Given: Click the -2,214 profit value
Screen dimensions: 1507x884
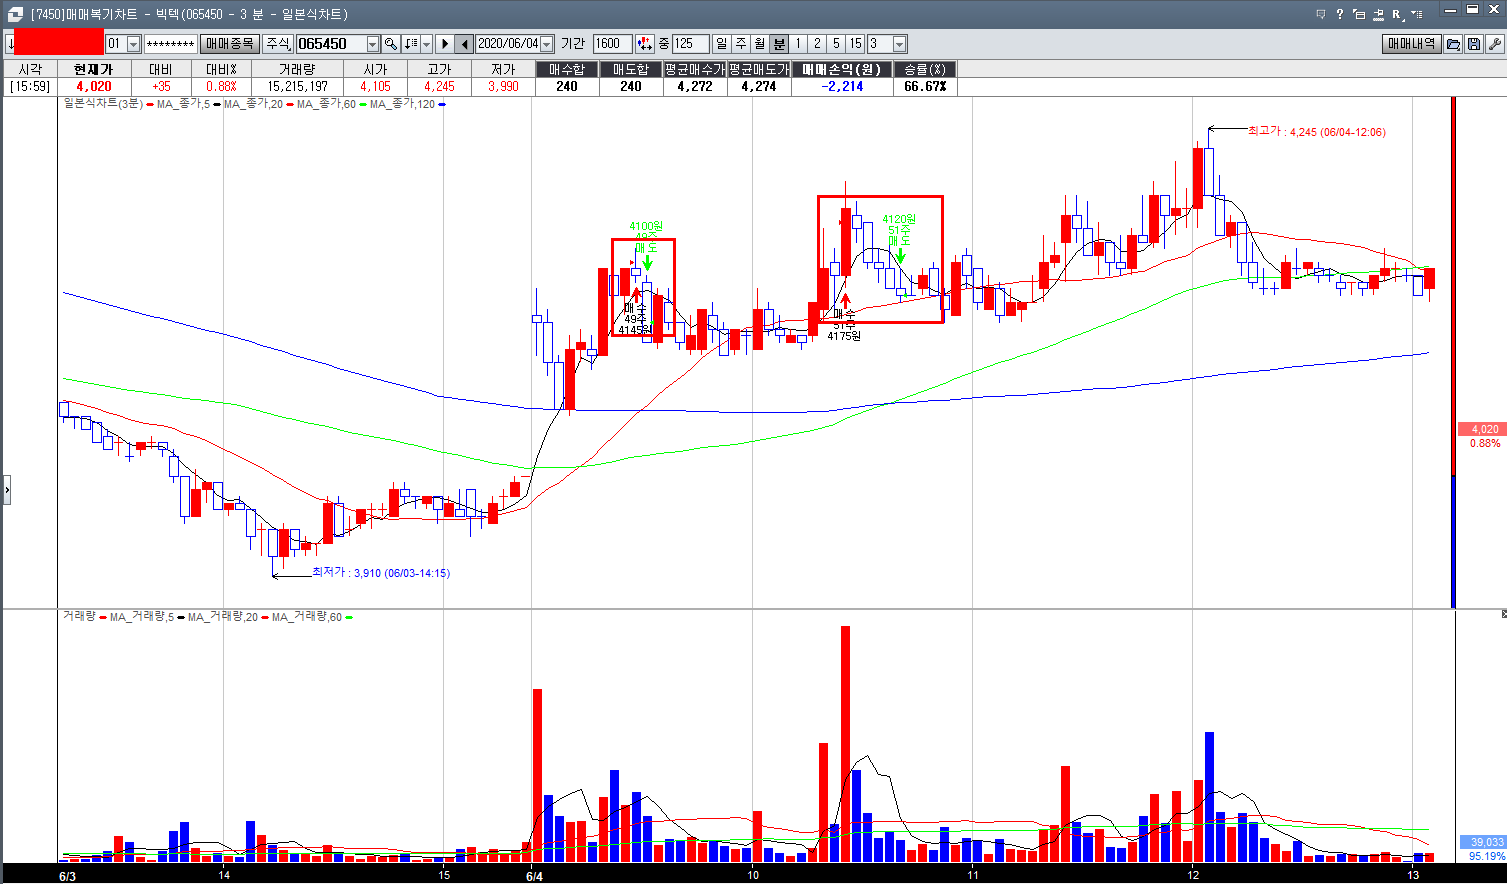Looking at the screenshot, I should [x=842, y=86].
